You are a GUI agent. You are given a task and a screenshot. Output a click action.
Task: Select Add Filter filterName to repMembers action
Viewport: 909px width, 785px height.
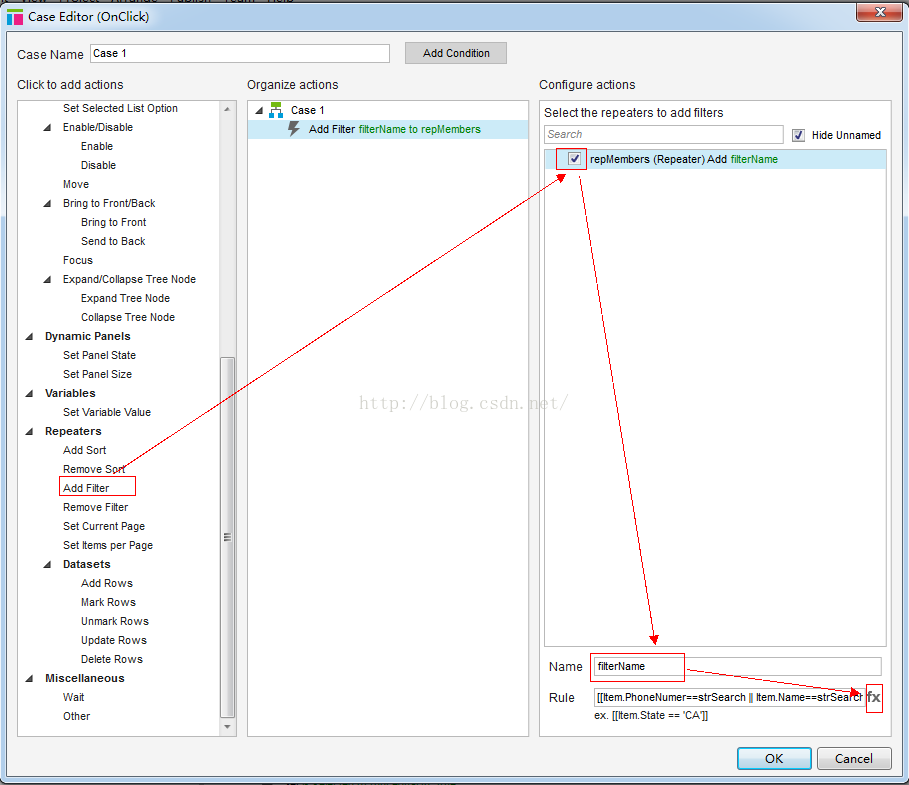coord(388,129)
